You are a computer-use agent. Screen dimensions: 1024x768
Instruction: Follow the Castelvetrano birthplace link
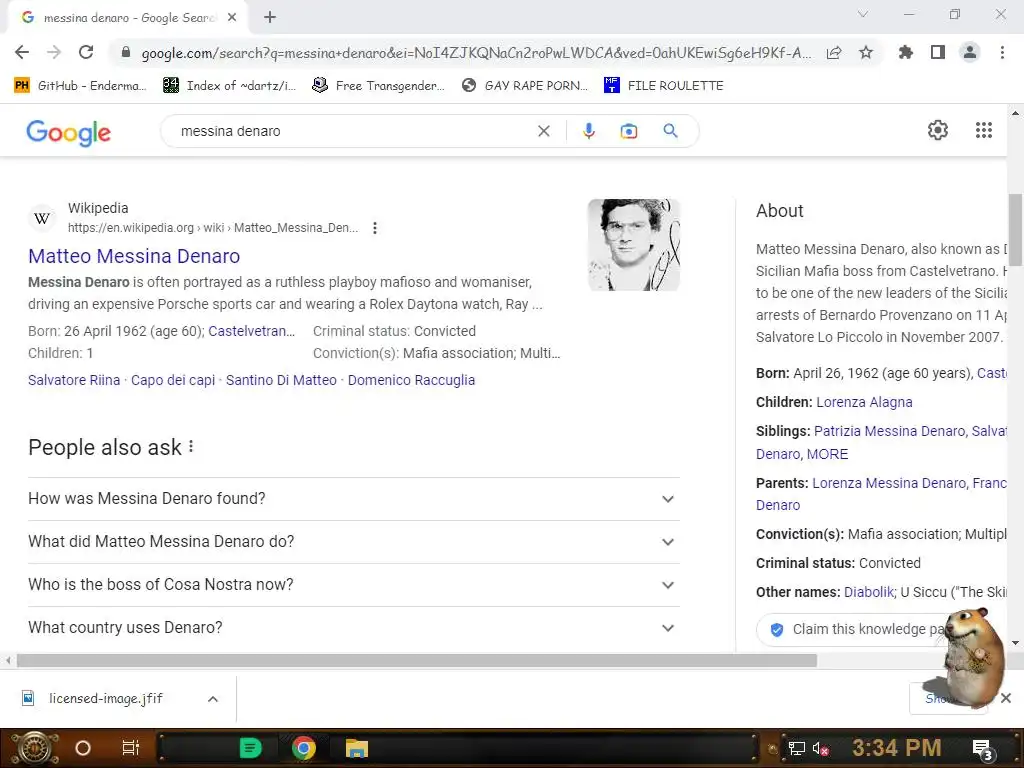coord(251,331)
